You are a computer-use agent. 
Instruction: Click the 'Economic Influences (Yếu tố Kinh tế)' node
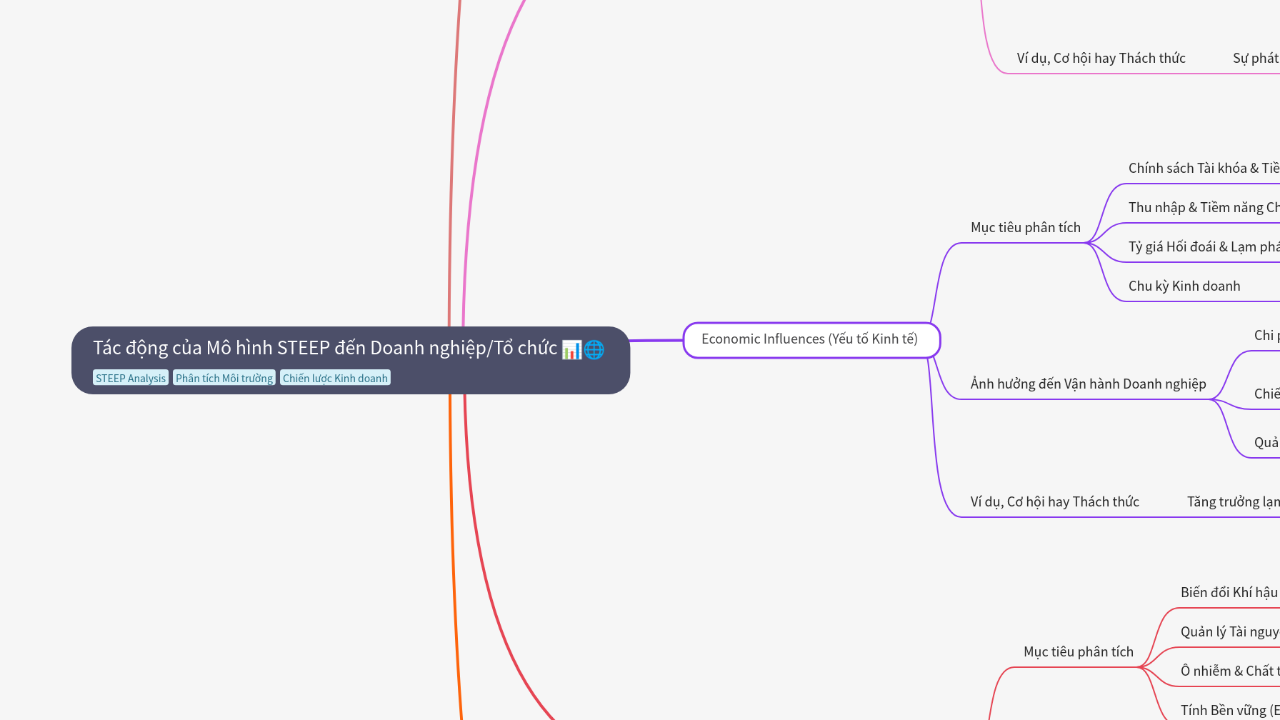[811, 339]
